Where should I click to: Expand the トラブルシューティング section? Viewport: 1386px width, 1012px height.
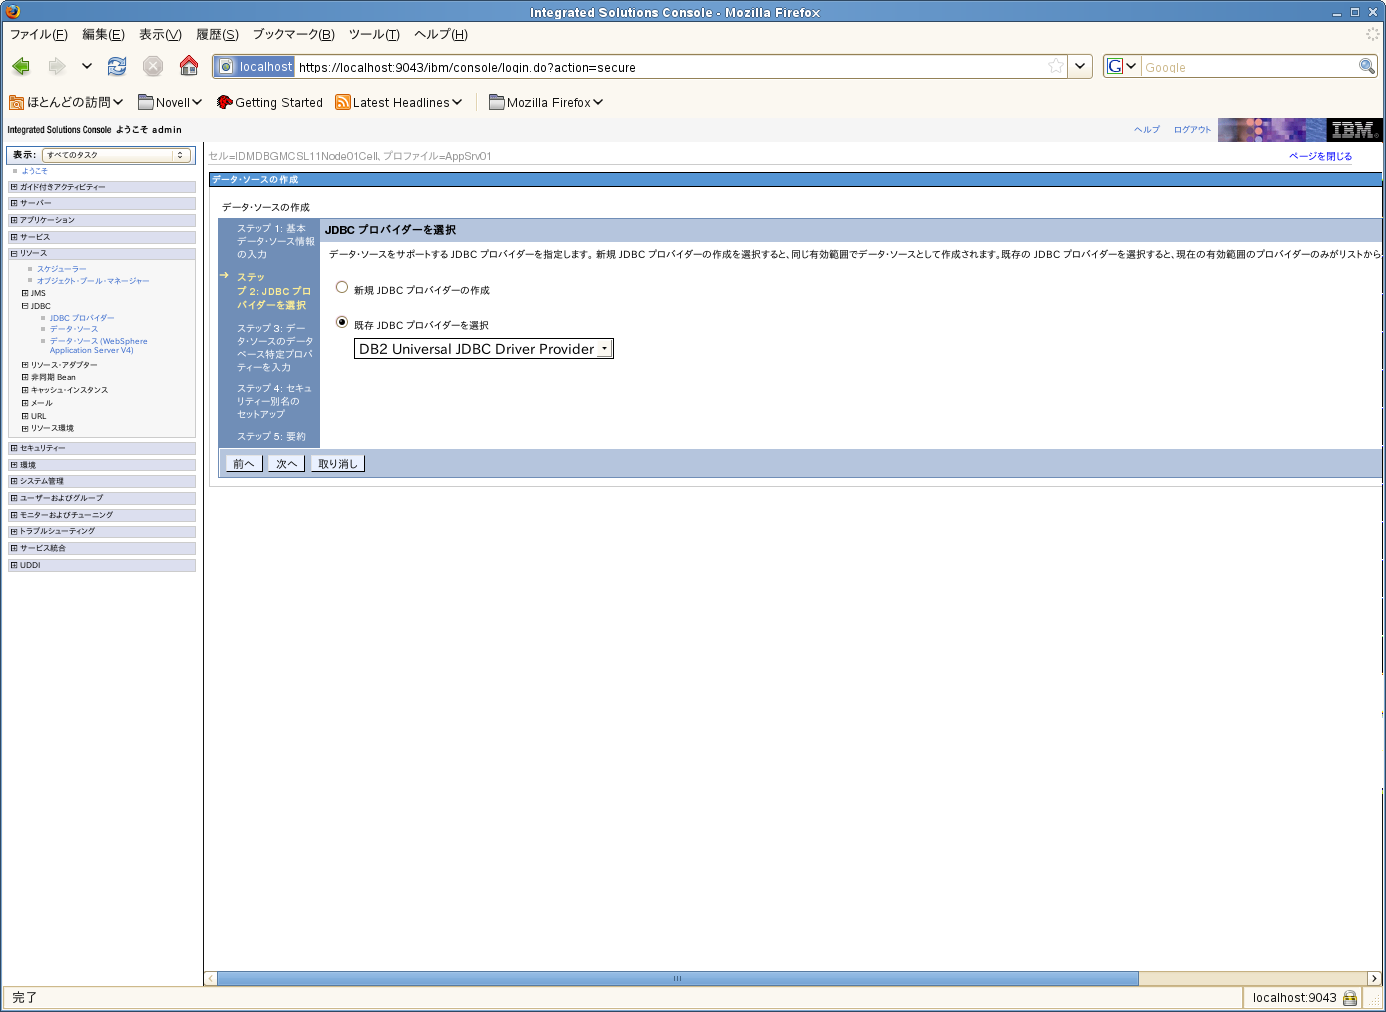(x=14, y=531)
